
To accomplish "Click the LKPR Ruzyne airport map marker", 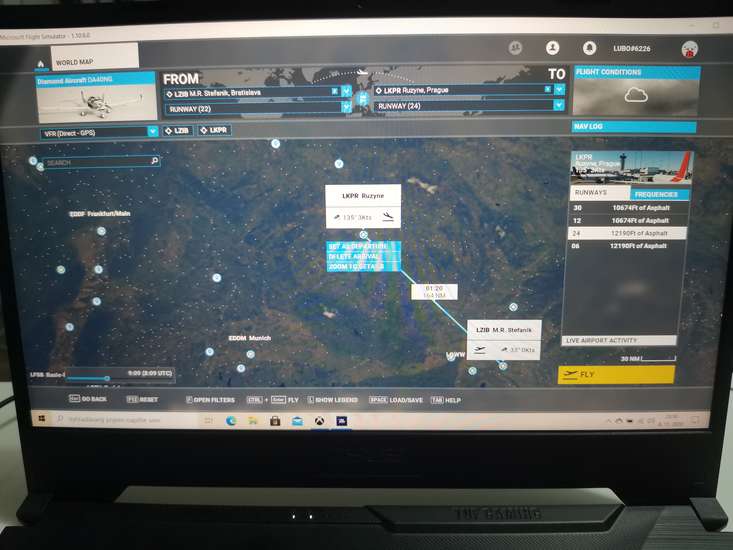I will point(363,235).
